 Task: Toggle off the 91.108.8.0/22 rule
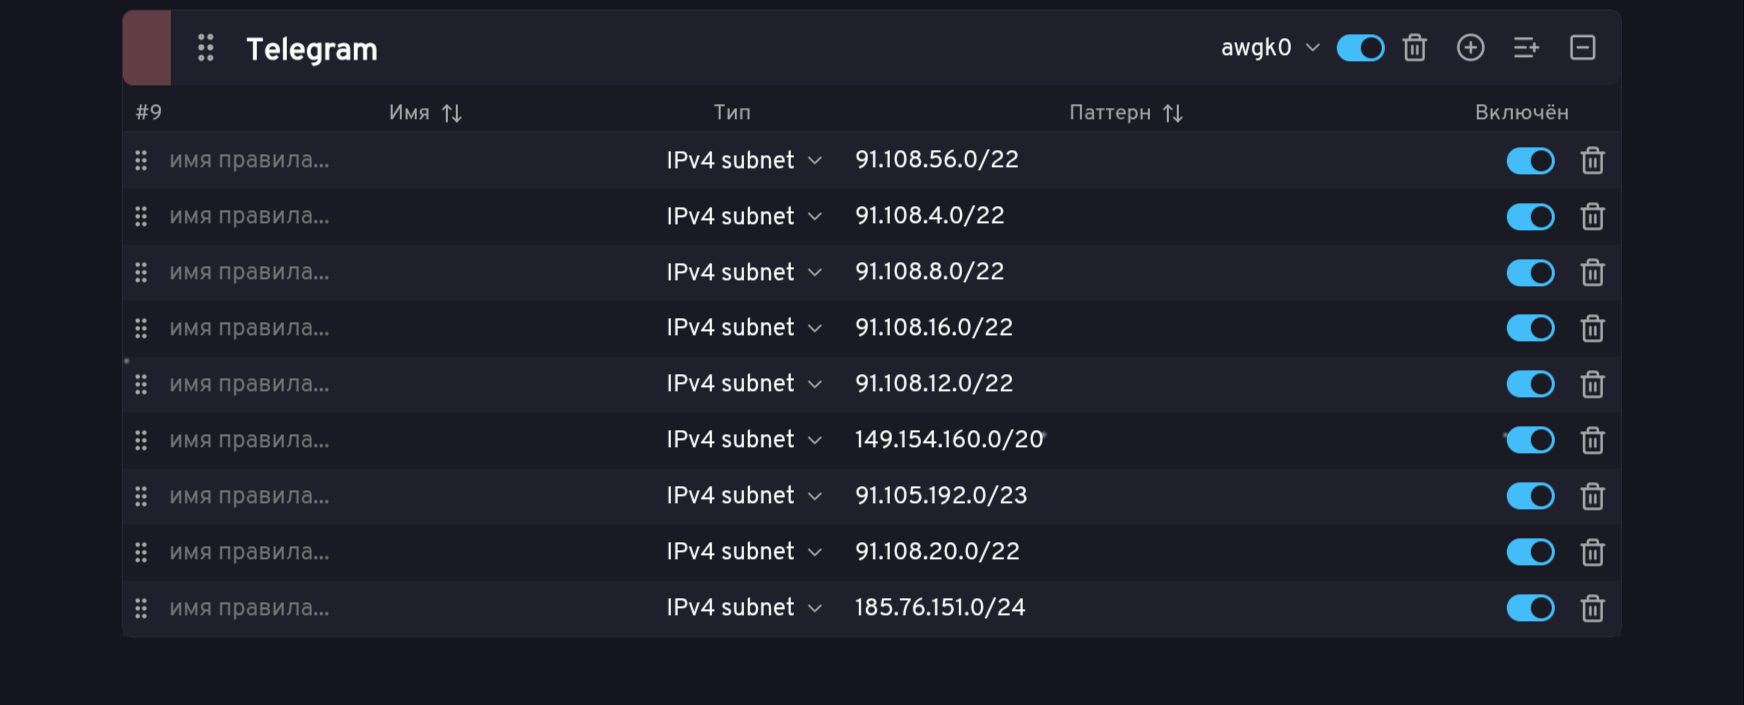[1530, 273]
